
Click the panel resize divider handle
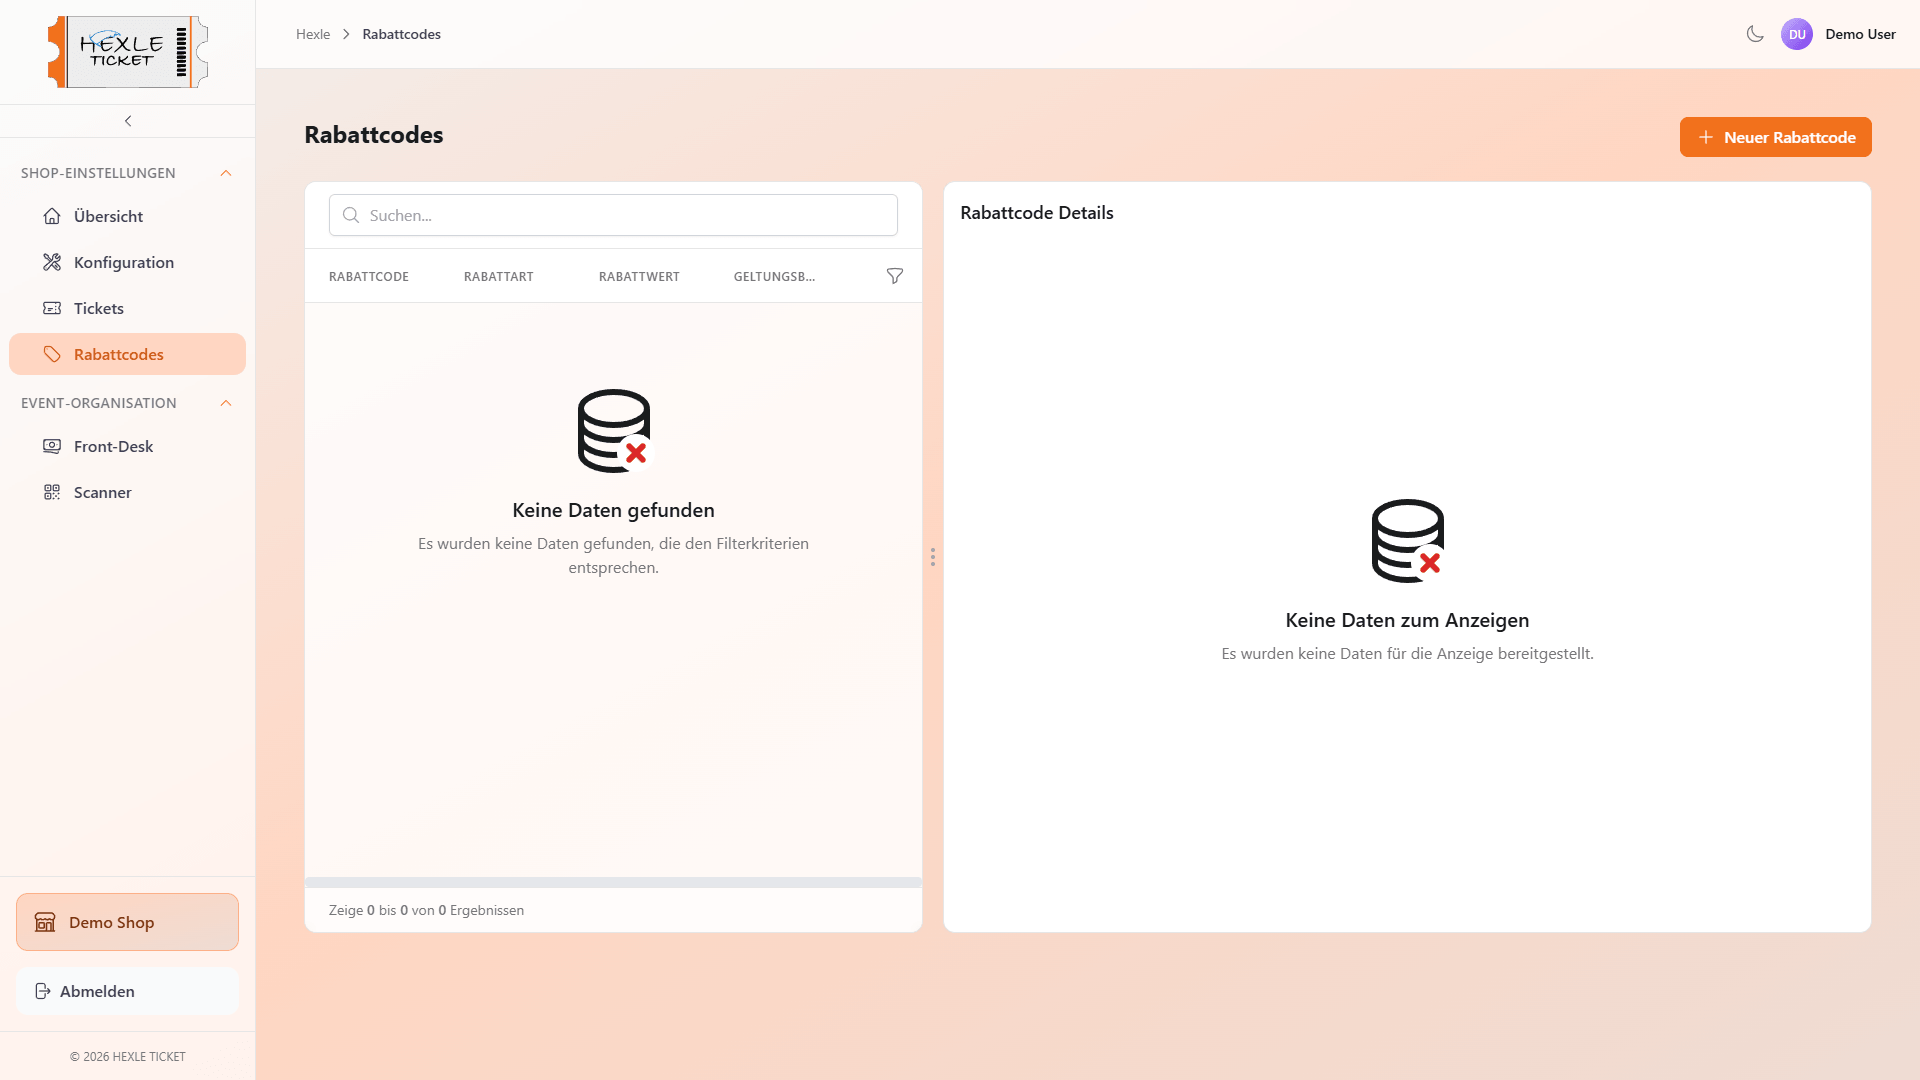point(933,557)
